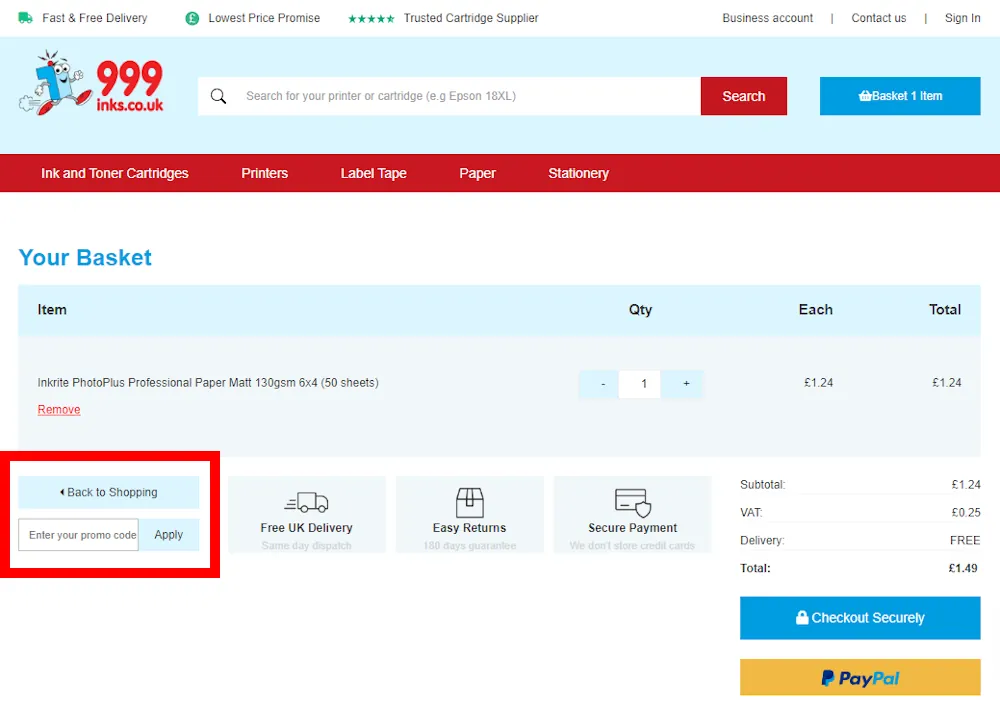This screenshot has width=1000, height=708.
Task: Open the Basket 1 Item
Action: (899, 96)
